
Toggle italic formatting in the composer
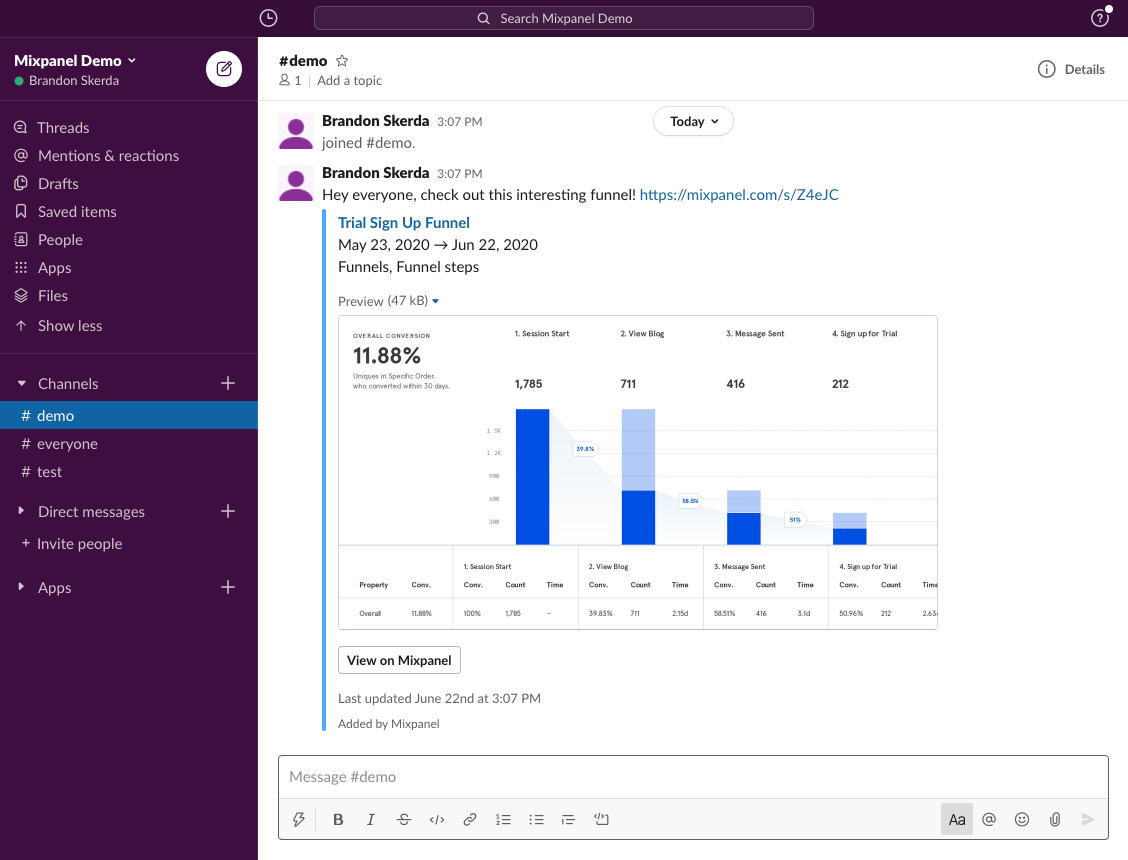tap(370, 819)
